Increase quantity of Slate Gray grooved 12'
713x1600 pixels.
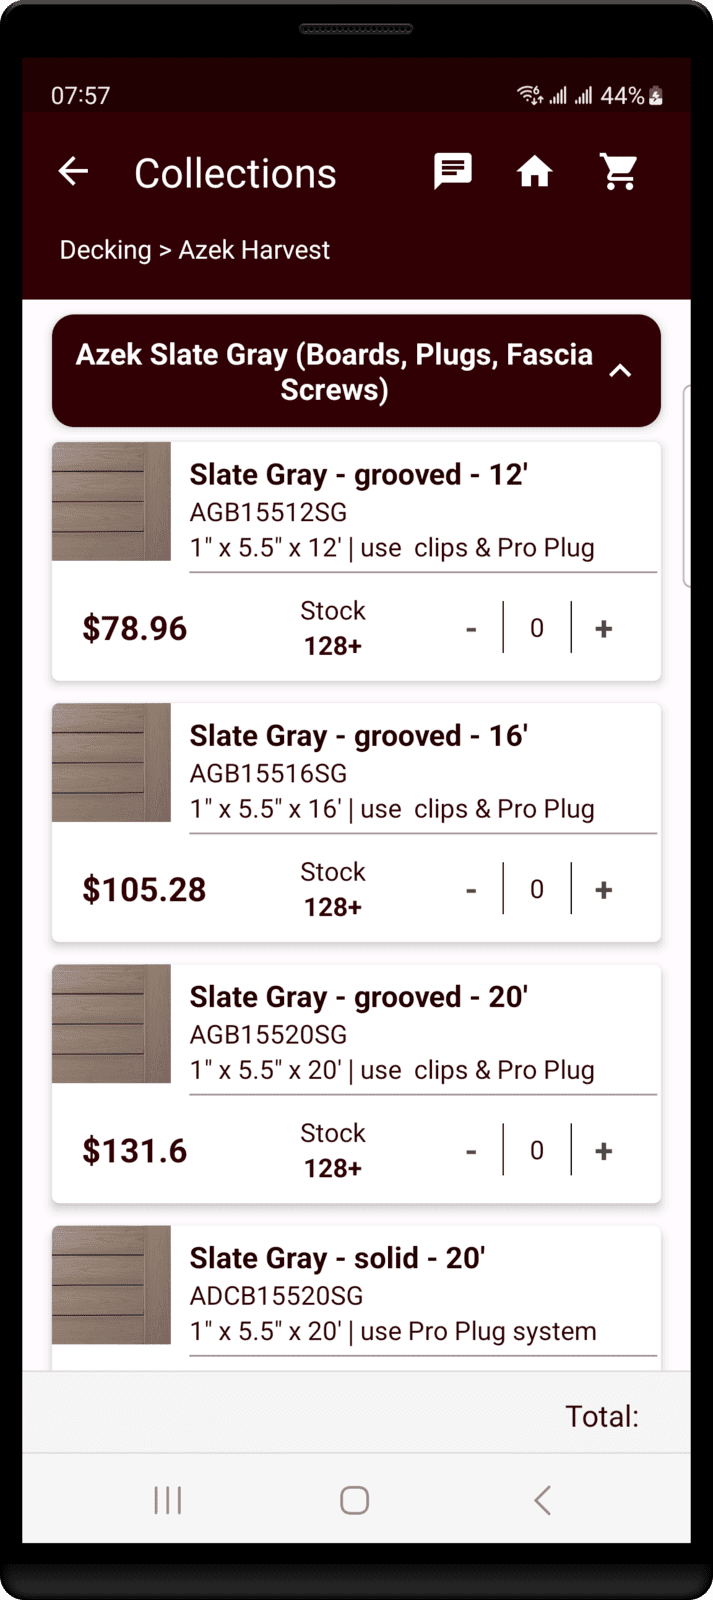pyautogui.click(x=603, y=629)
